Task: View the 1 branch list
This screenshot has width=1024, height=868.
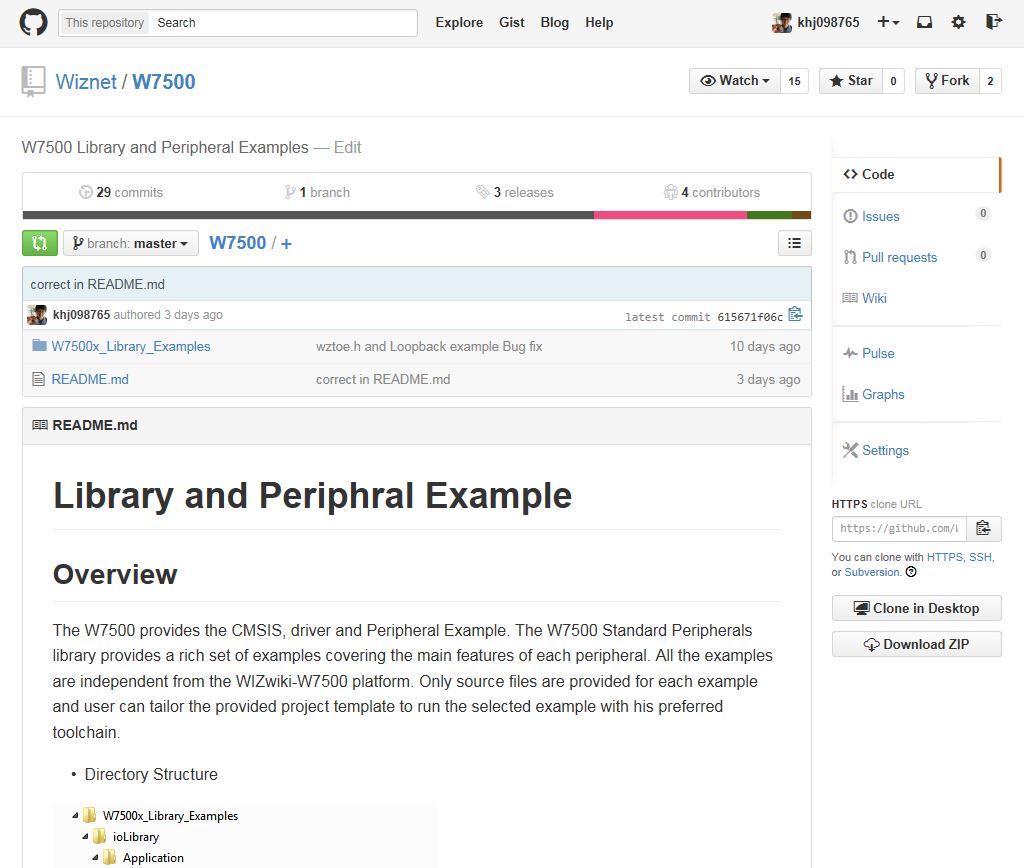Action: (317, 192)
